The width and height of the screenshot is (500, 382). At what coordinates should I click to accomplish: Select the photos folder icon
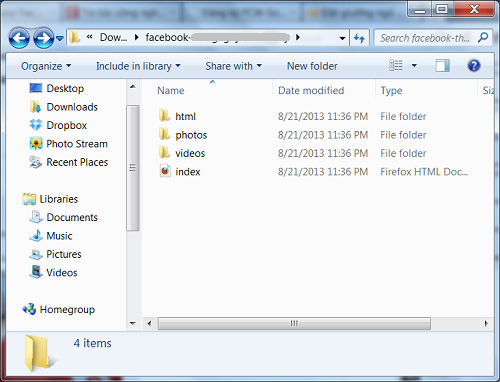(165, 134)
